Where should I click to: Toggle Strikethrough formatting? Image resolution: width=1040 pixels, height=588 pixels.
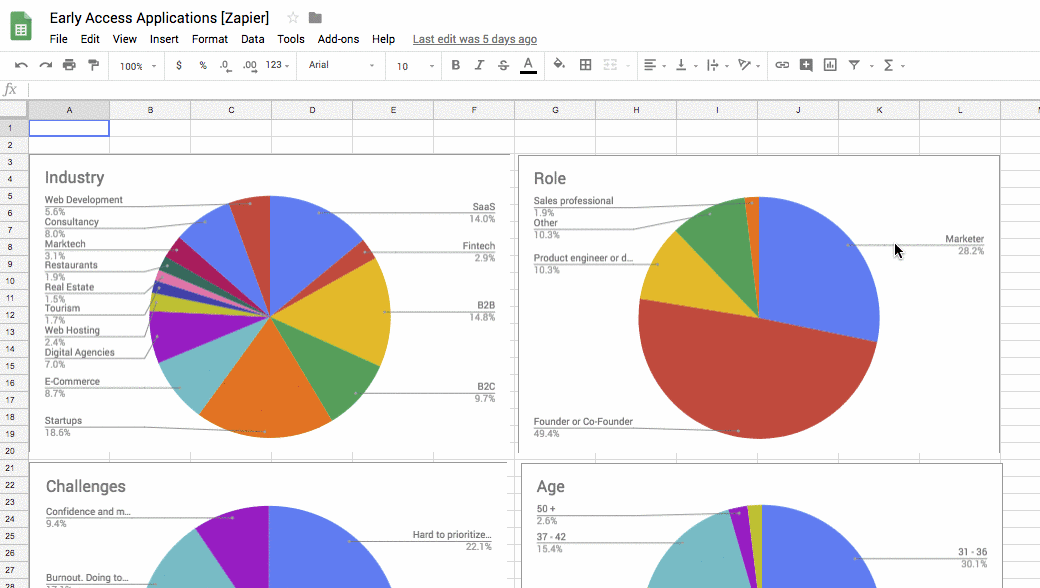click(503, 65)
